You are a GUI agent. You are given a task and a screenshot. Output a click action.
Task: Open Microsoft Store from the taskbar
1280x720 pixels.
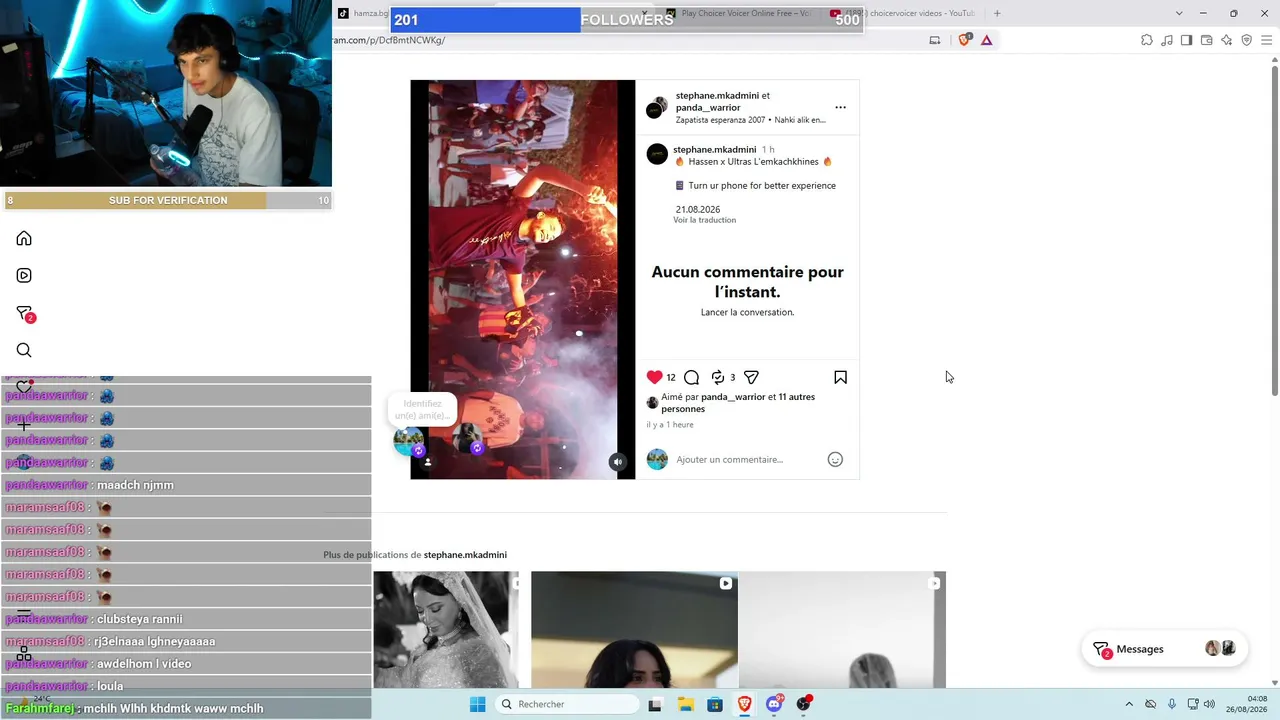click(715, 704)
